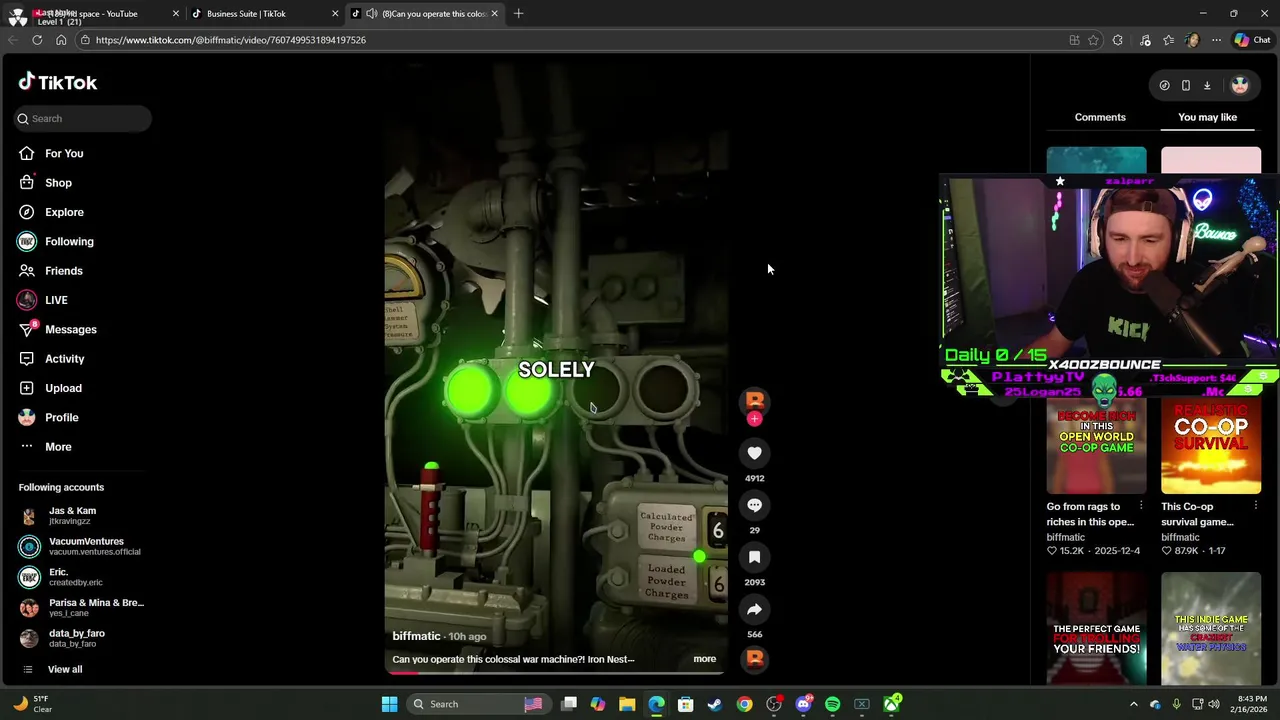Open the video's comments via the bubble icon
The height and width of the screenshot is (720, 1280).
click(x=754, y=505)
